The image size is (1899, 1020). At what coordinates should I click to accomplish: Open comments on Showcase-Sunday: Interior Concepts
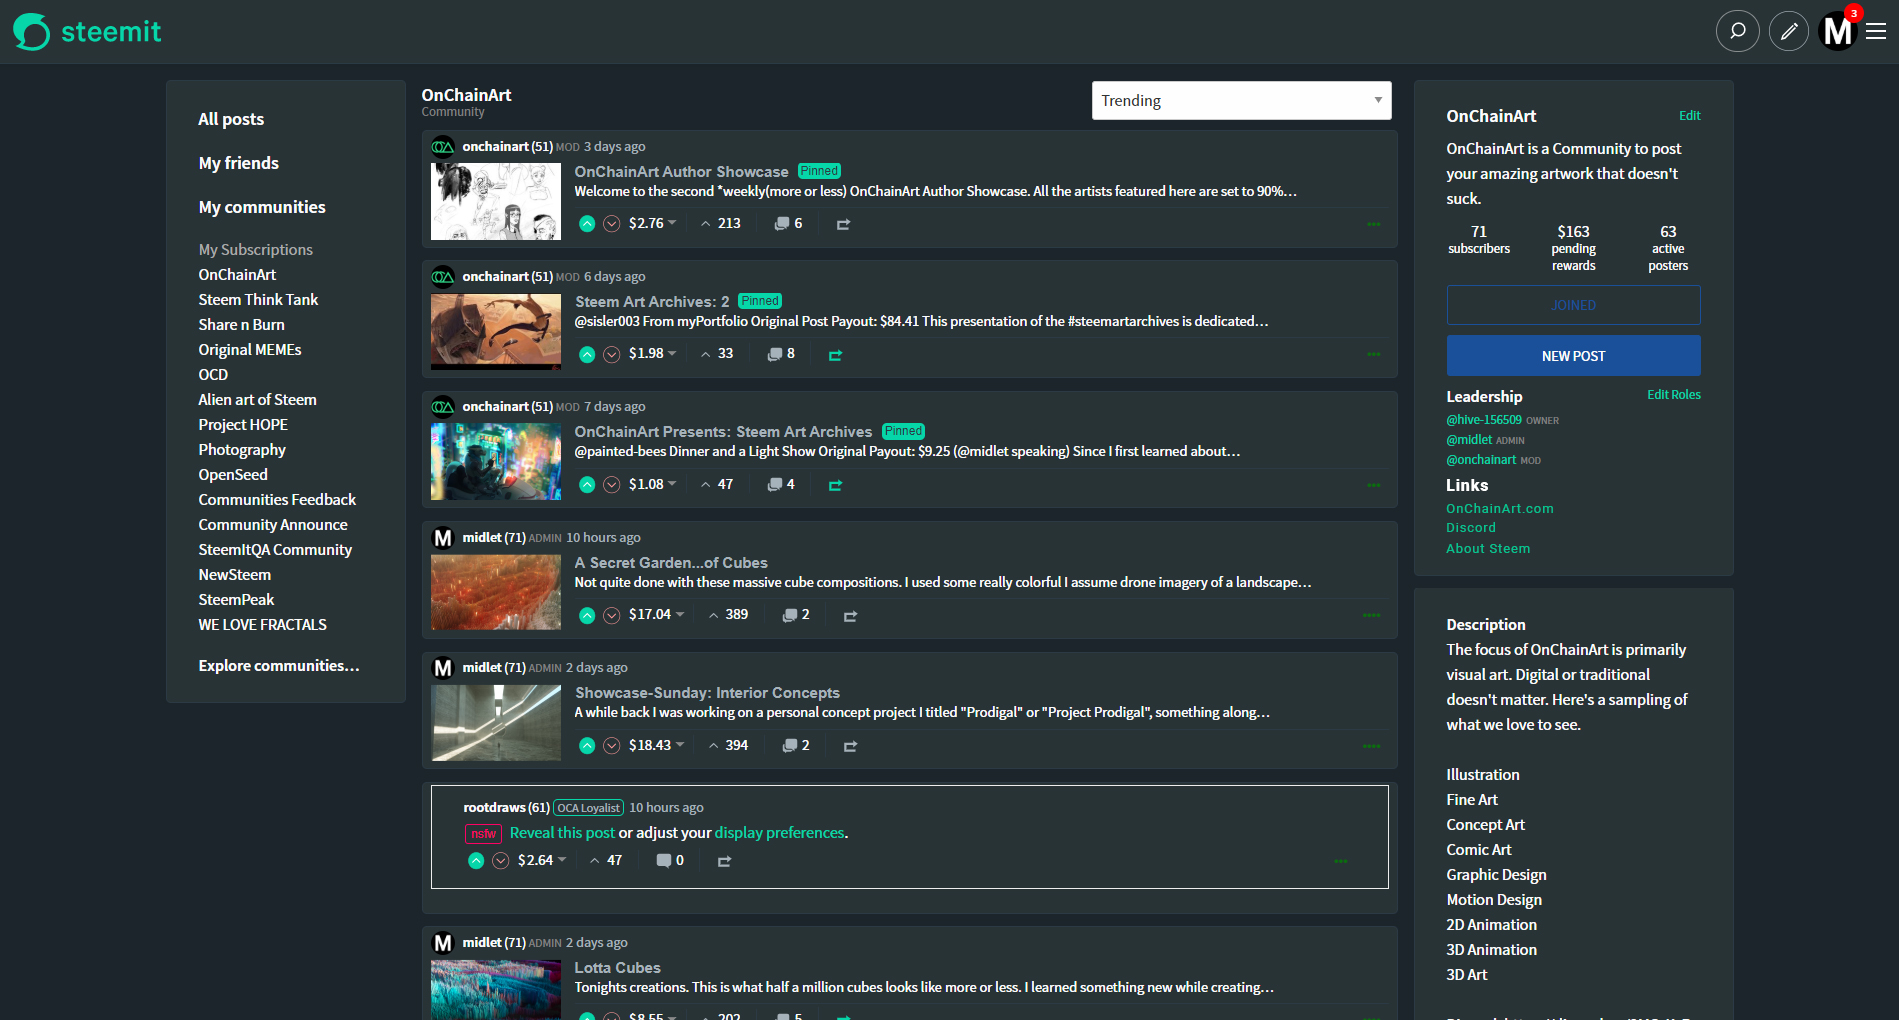[796, 746]
